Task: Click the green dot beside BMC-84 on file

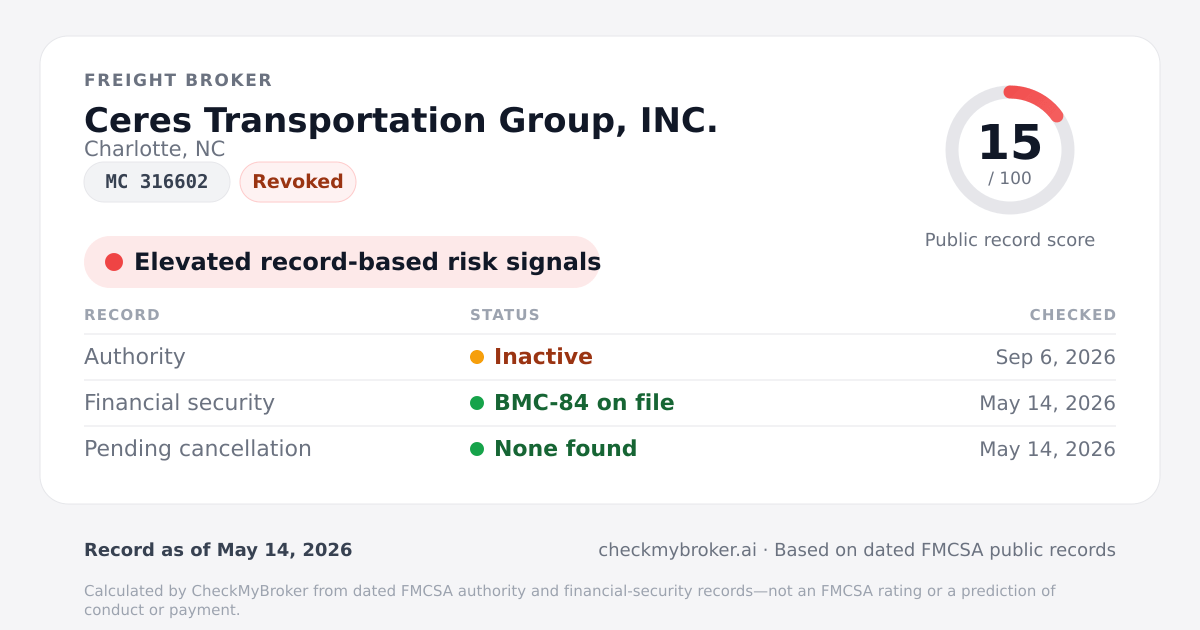Action: [x=477, y=403]
